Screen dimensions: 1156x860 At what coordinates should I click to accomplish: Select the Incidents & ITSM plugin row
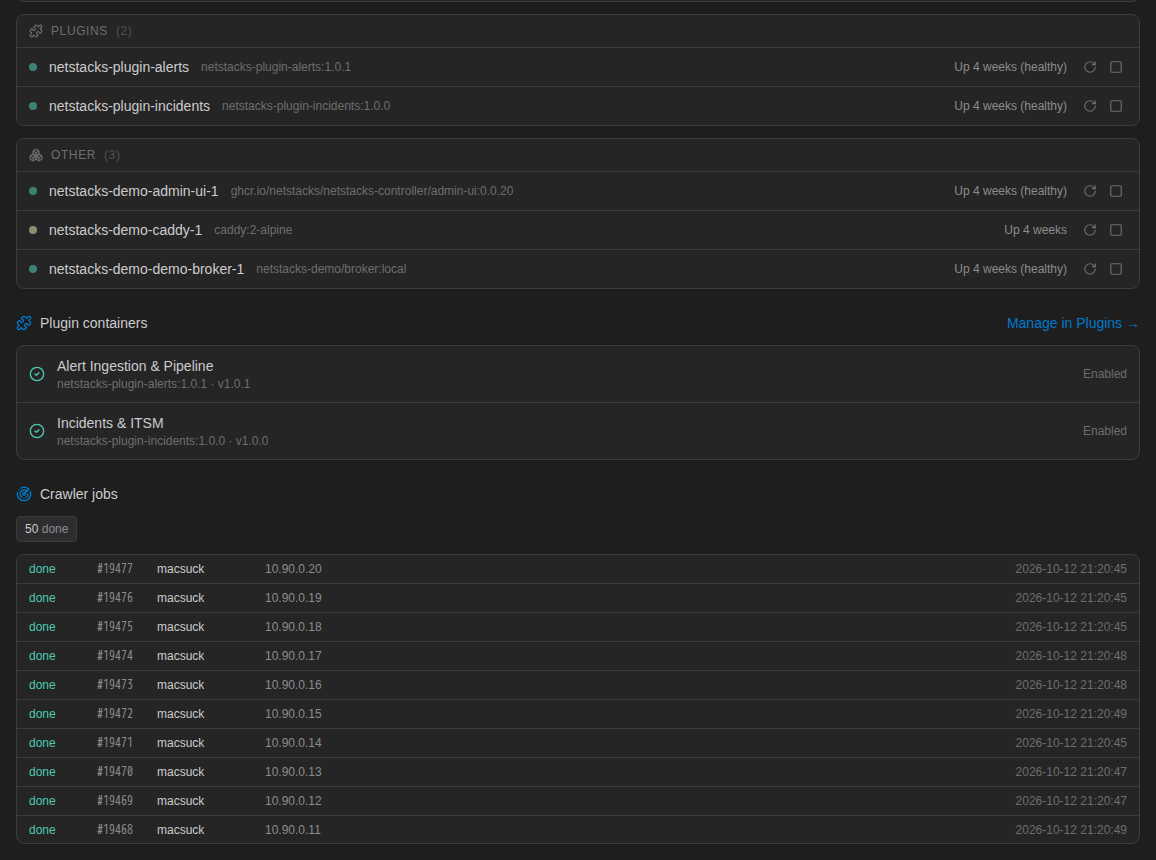578,431
